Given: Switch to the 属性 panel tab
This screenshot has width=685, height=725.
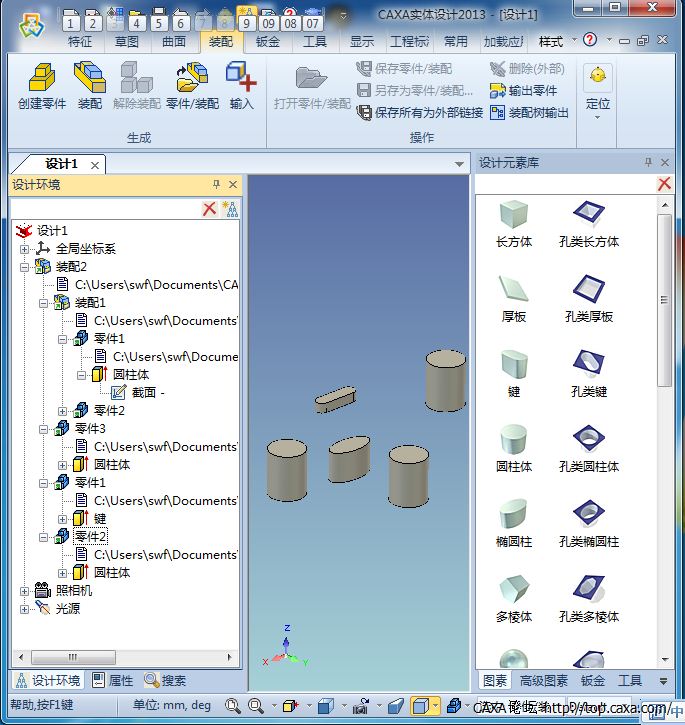Looking at the screenshot, I should click(x=112, y=680).
